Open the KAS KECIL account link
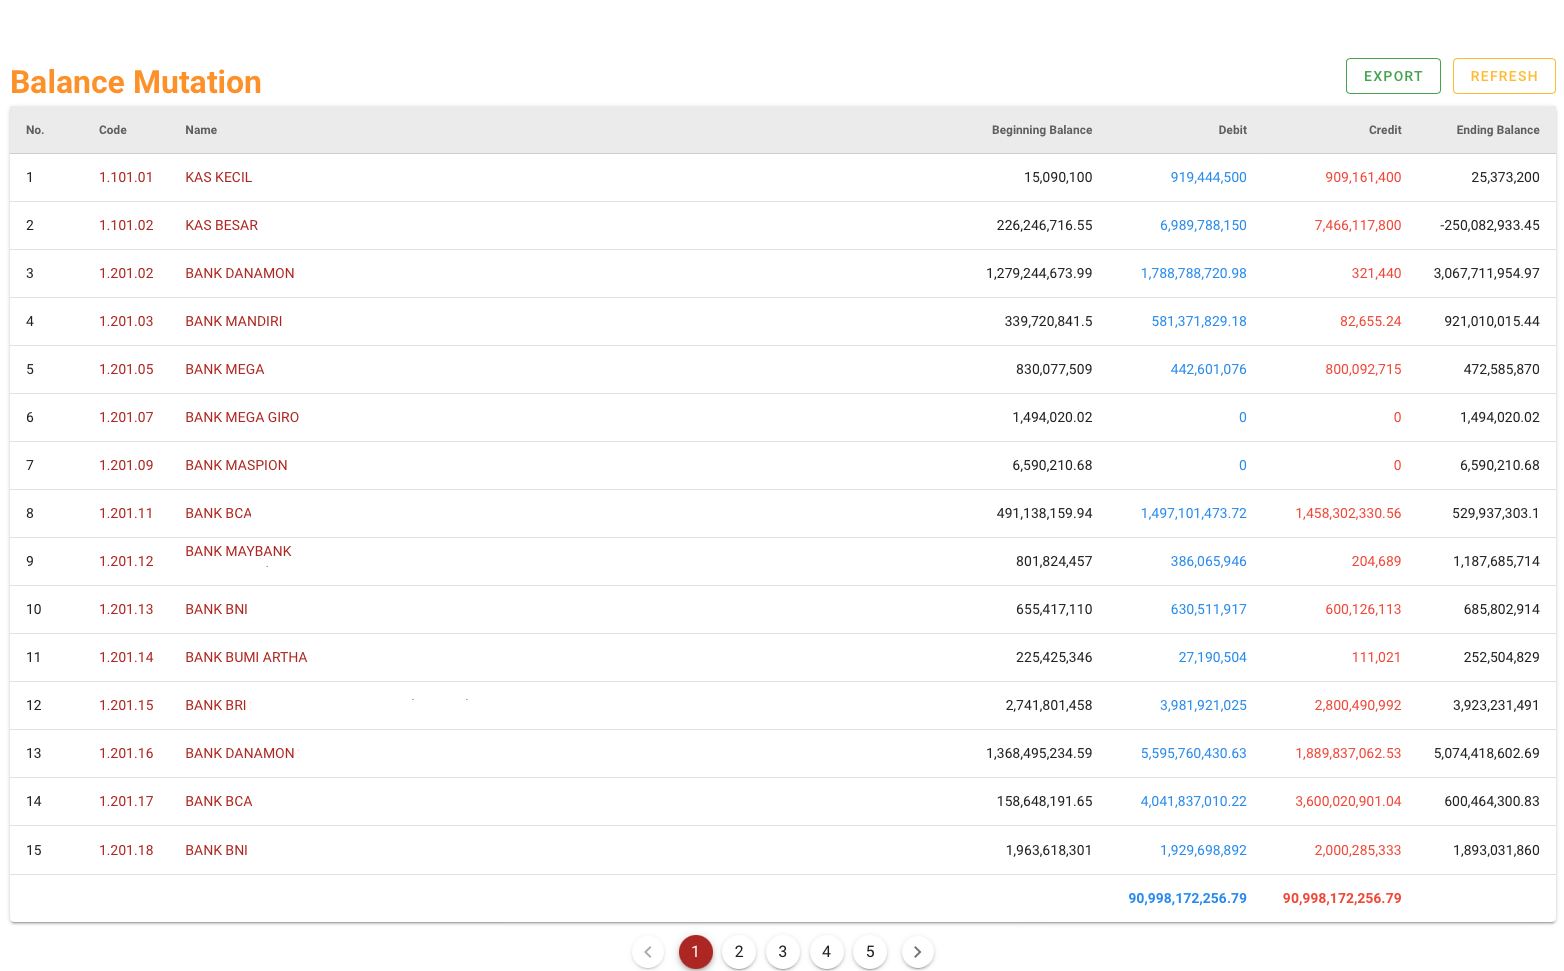This screenshot has width=1564, height=971. click(218, 177)
